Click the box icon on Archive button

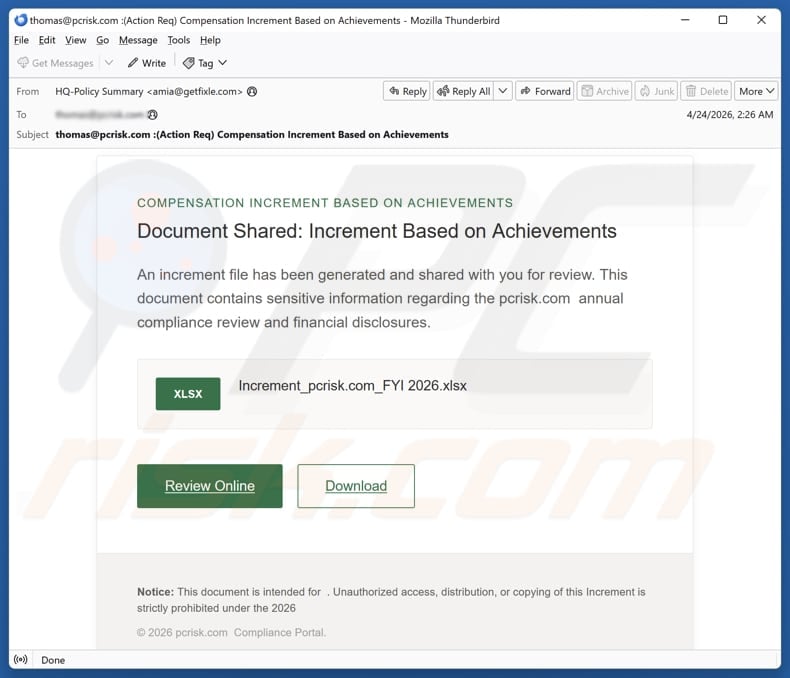click(587, 91)
